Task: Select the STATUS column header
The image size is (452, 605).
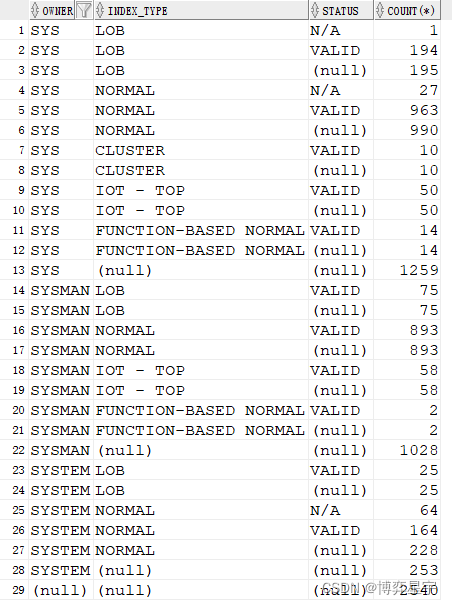Action: click(x=341, y=10)
